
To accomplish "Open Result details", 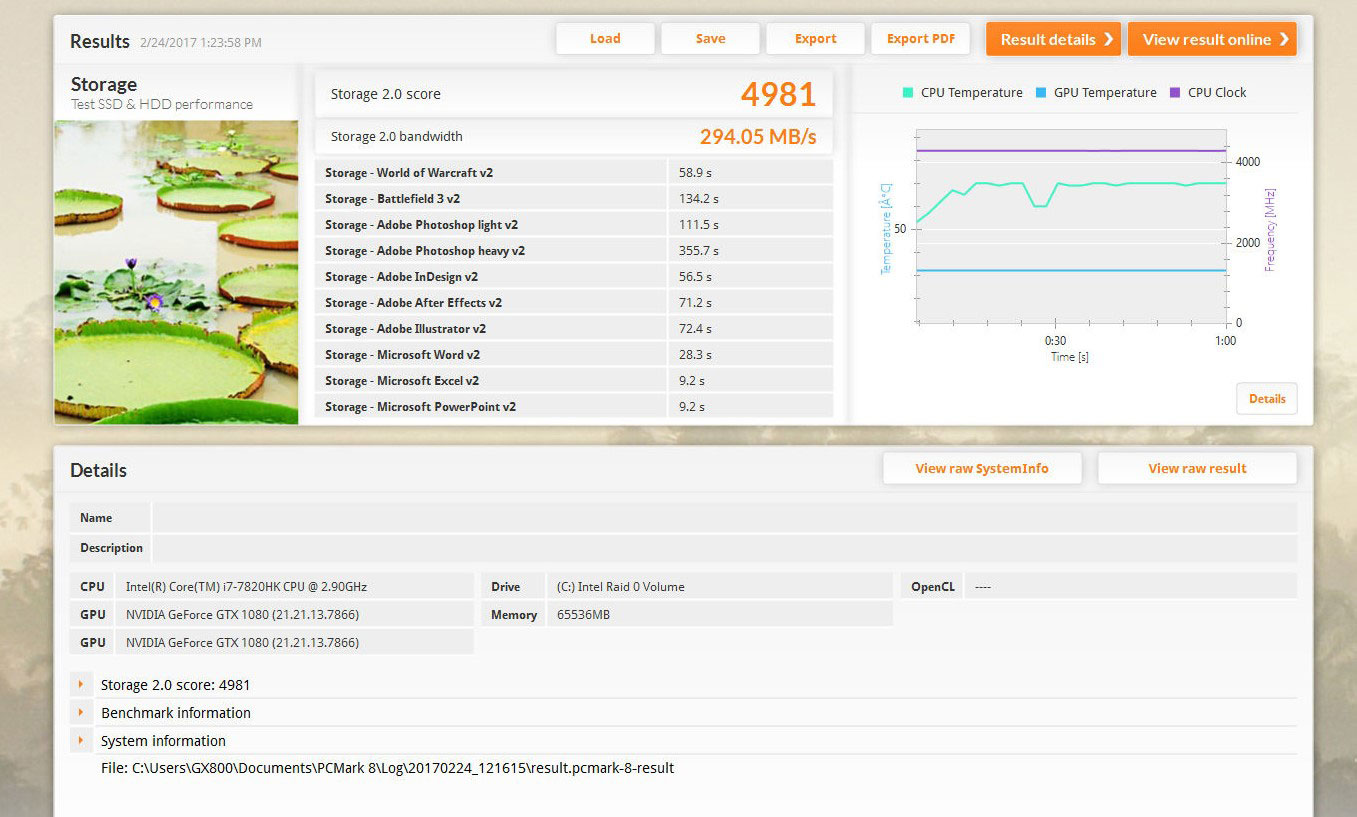I will tap(1053, 39).
